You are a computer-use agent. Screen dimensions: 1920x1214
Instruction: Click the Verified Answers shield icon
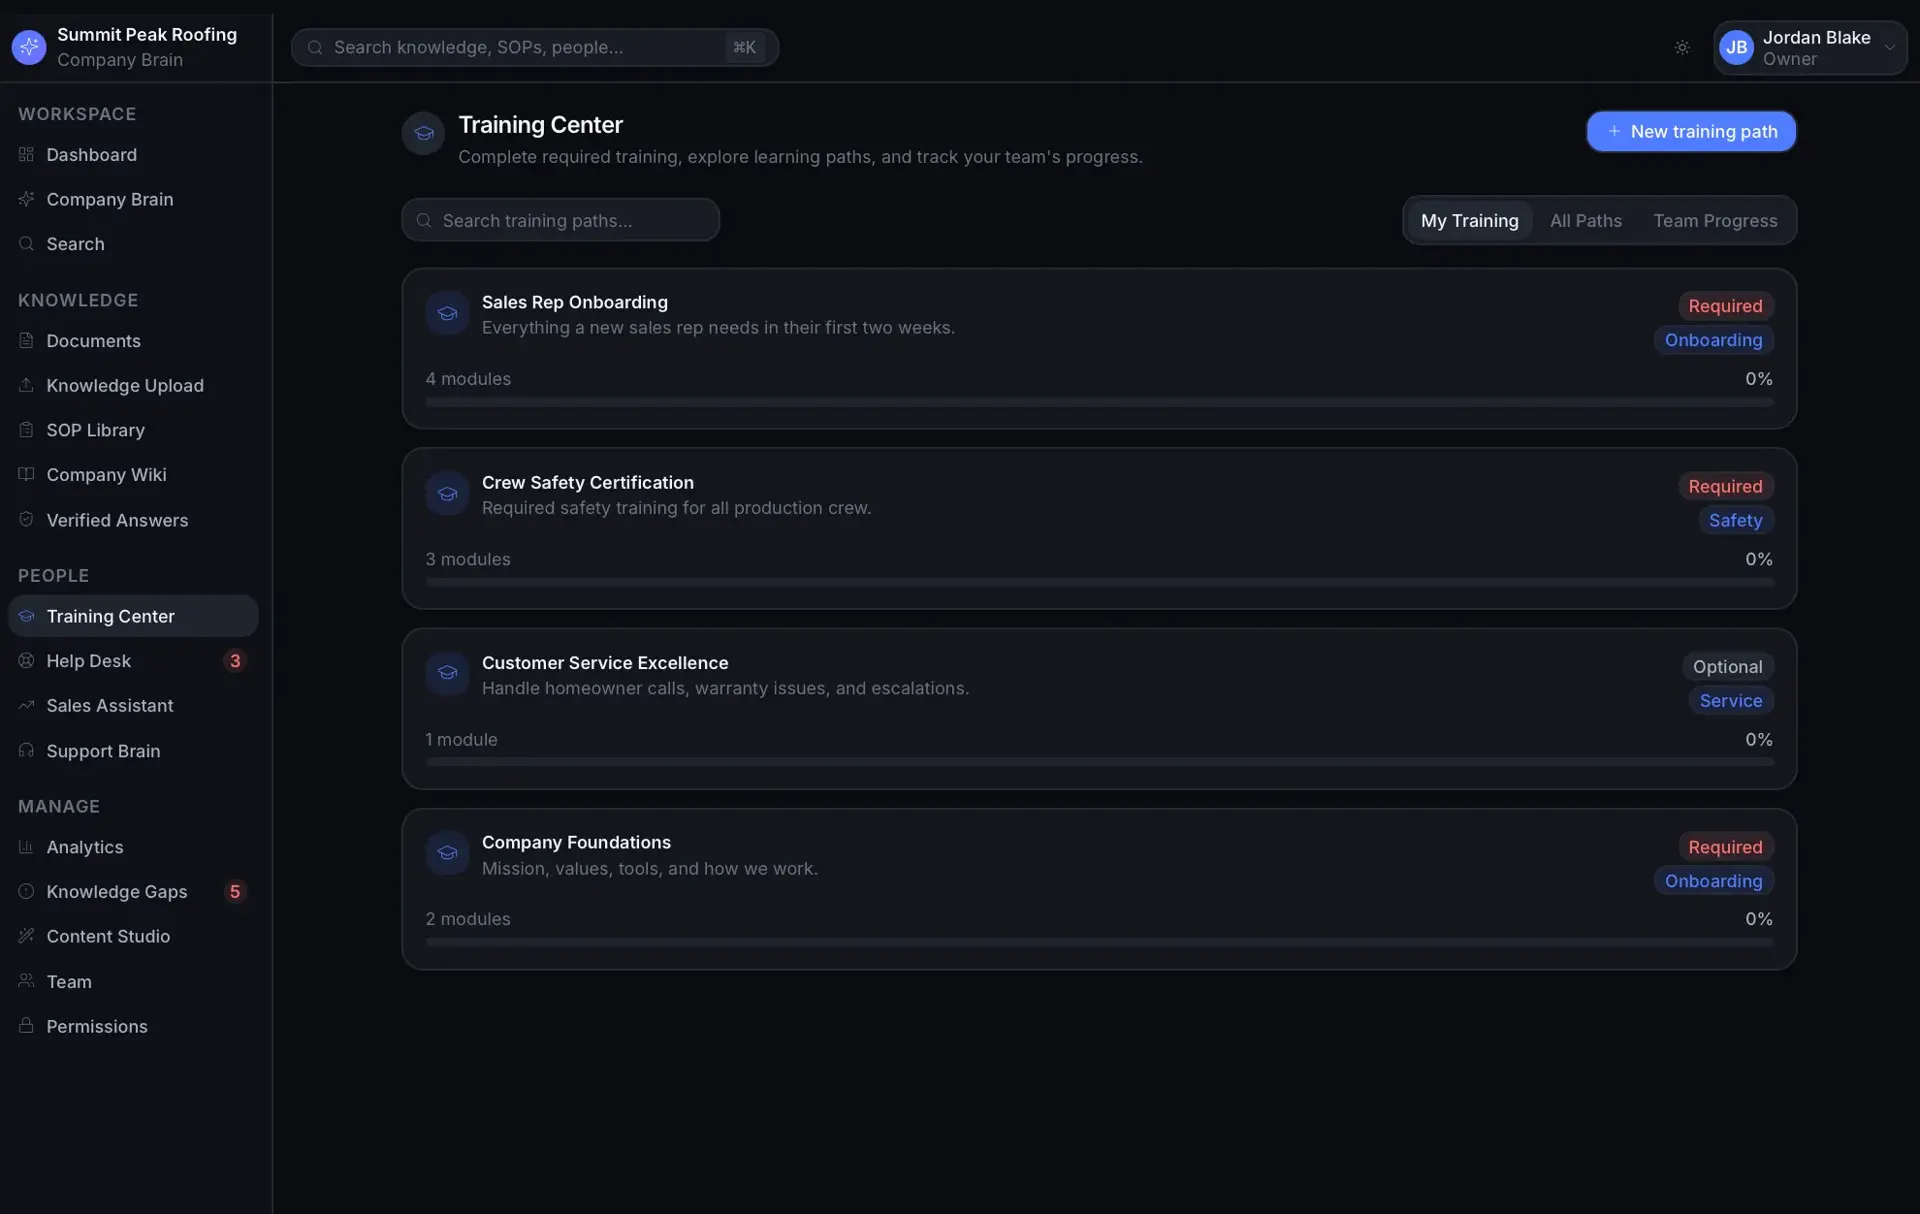pos(26,519)
